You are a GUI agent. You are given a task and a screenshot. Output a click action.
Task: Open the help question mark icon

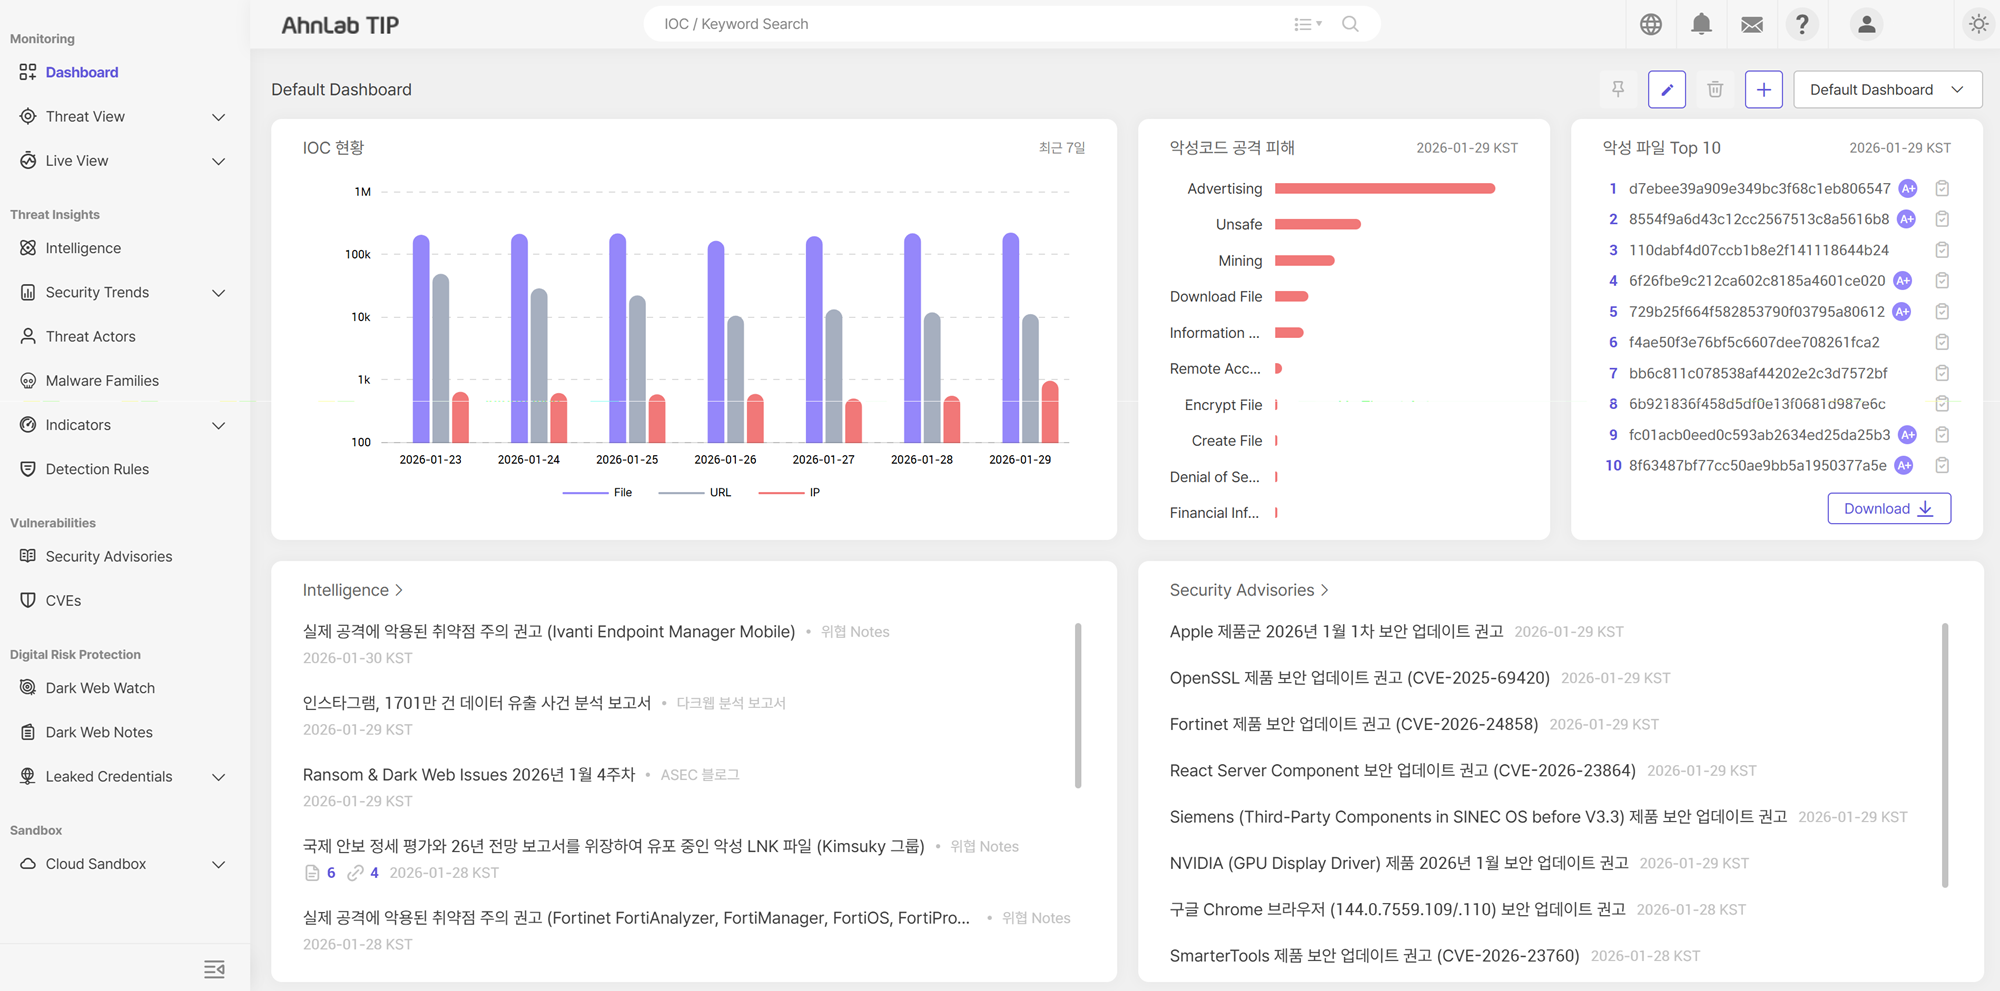tap(1802, 24)
